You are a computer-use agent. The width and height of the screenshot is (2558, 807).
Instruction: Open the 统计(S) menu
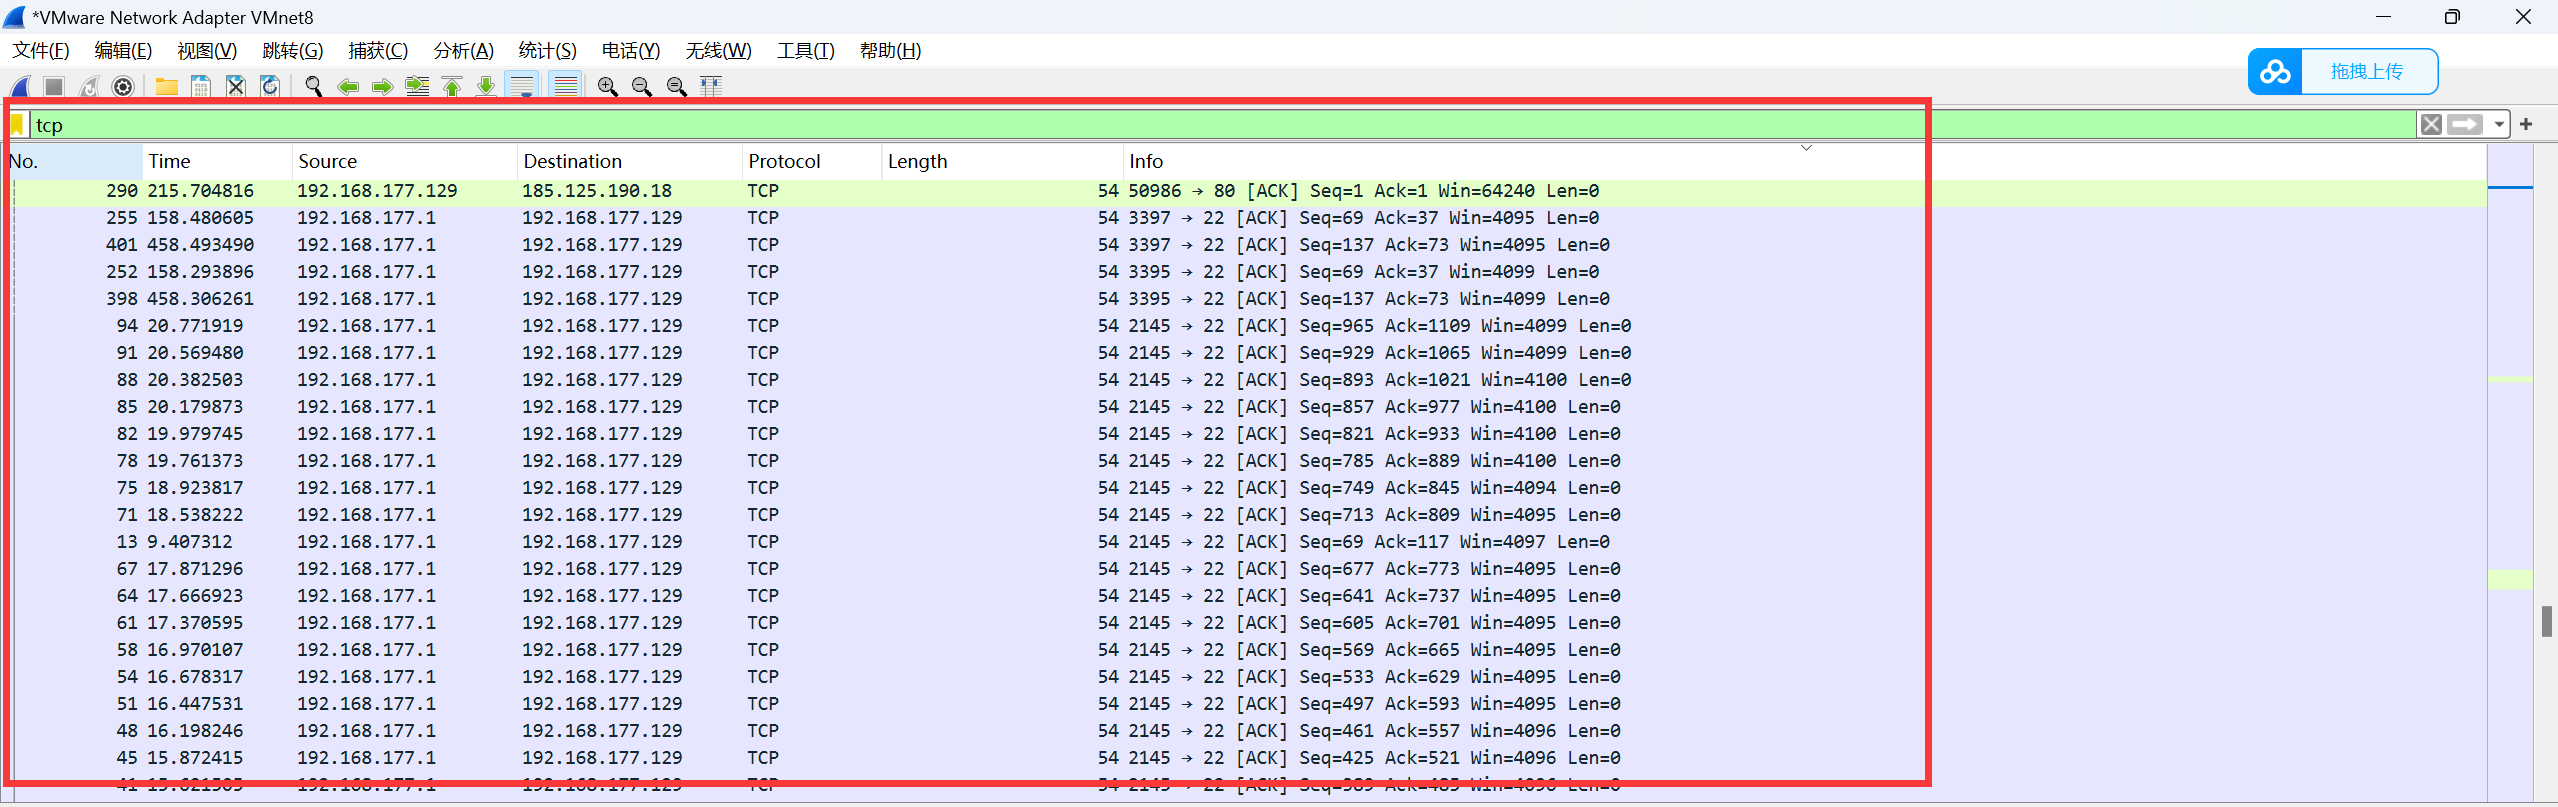[547, 51]
